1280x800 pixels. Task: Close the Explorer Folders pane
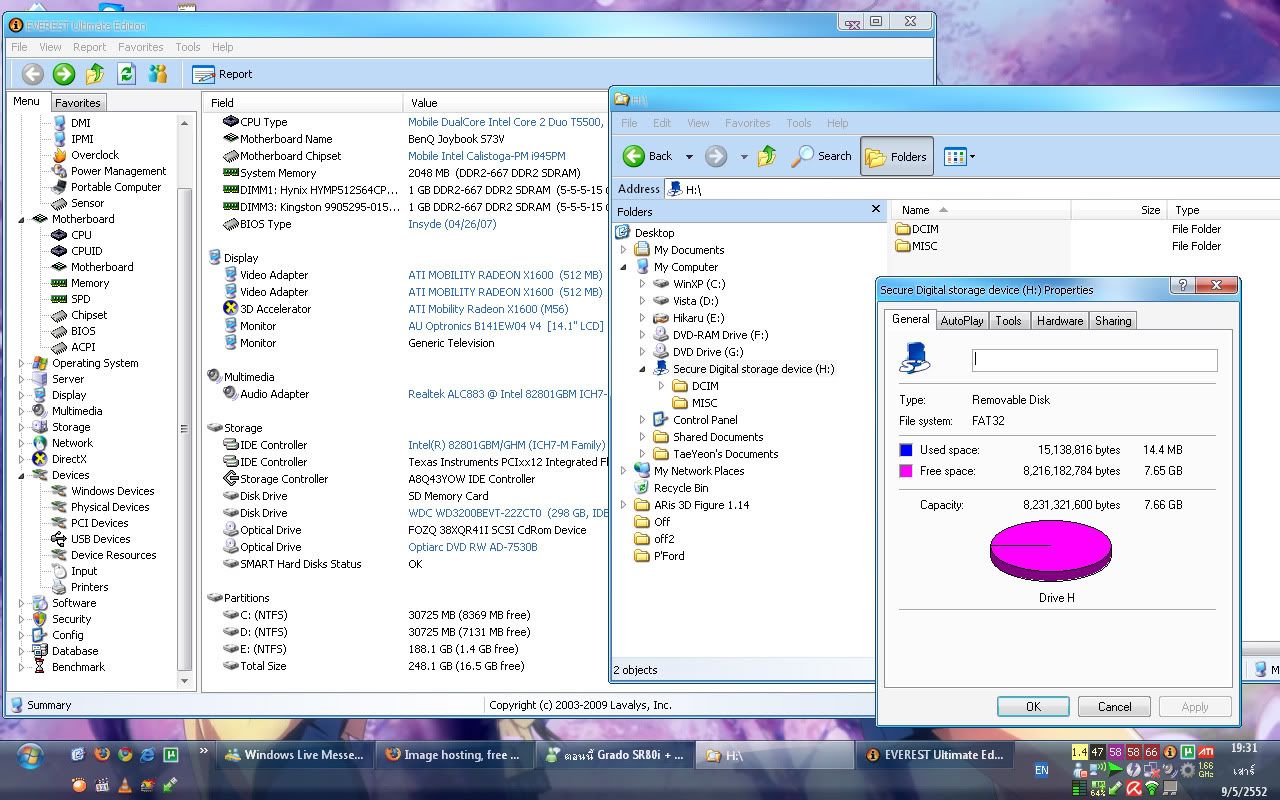click(876, 210)
